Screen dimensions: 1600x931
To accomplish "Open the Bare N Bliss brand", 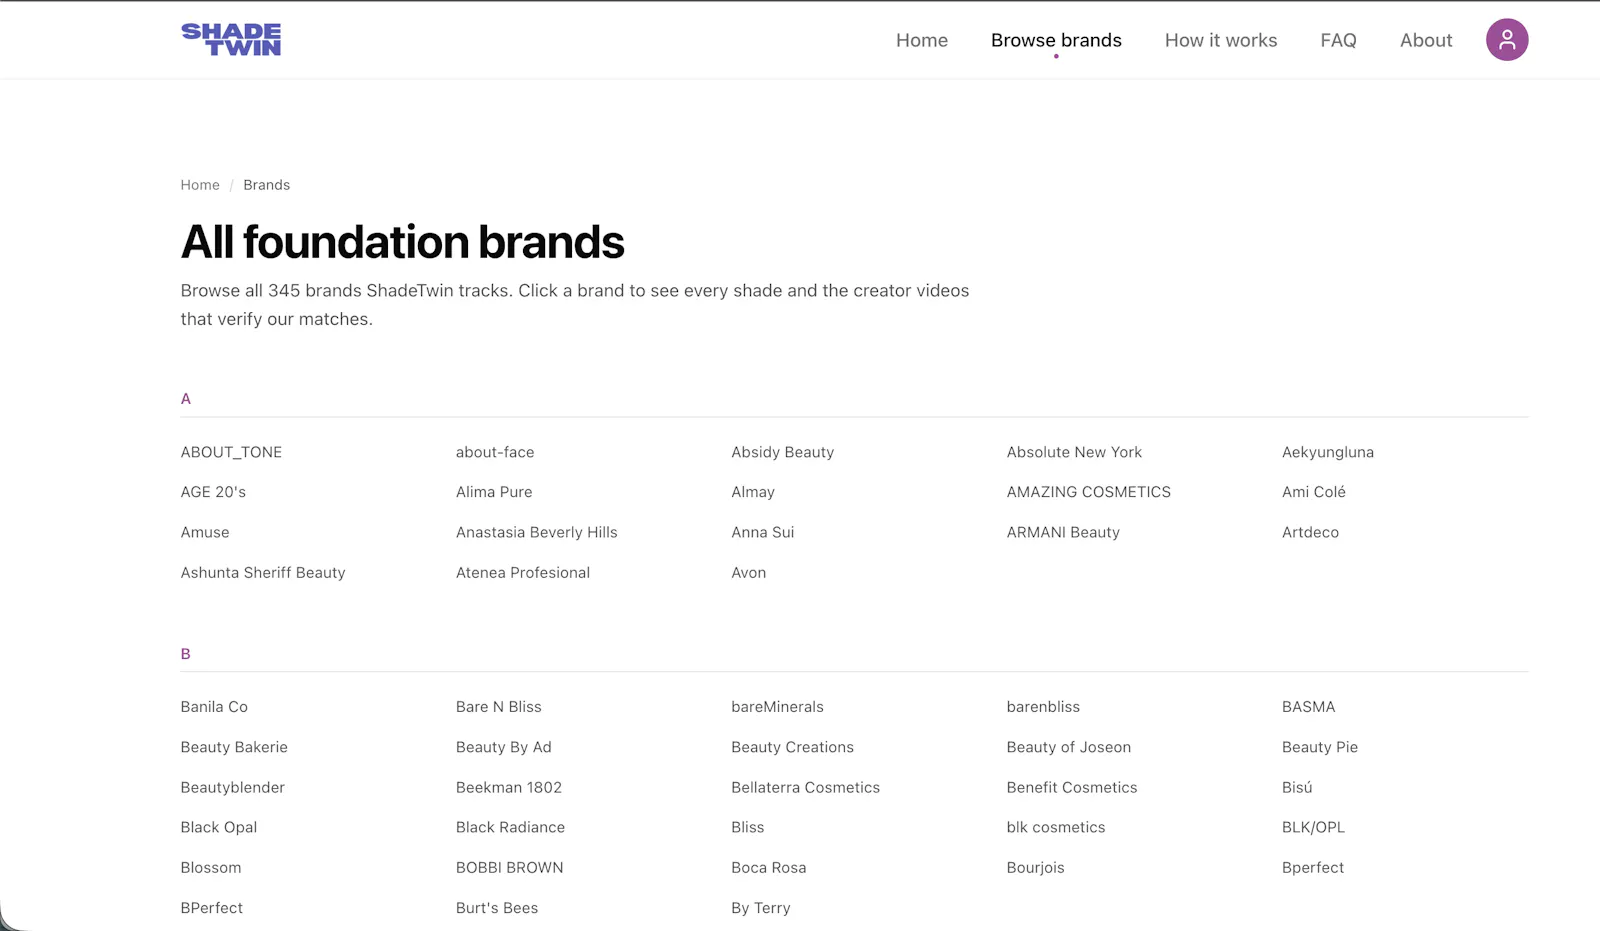I will (x=499, y=706).
